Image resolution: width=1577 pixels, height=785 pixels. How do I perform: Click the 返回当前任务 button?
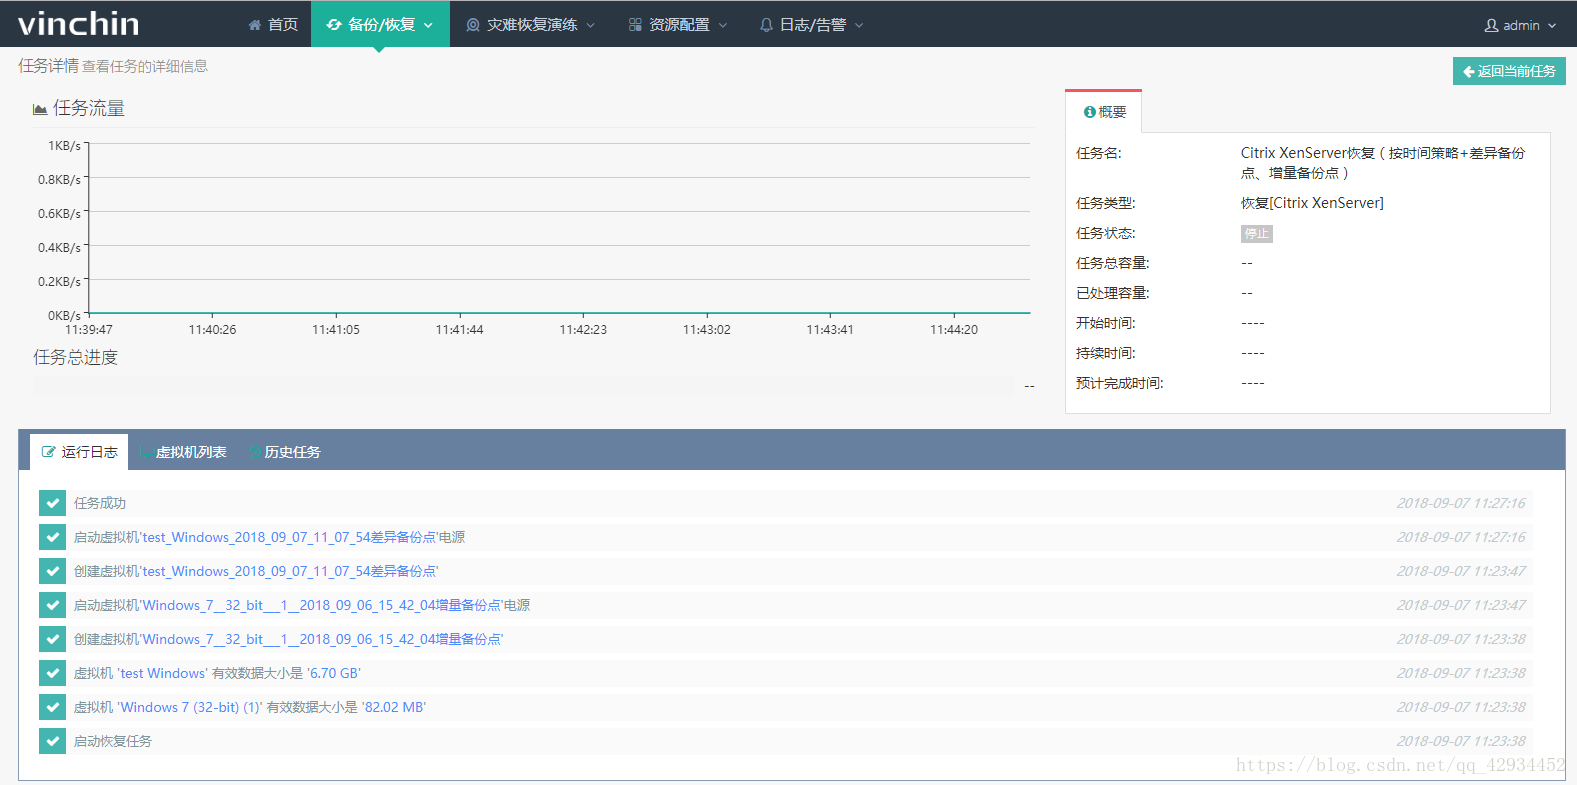[x=1509, y=71]
